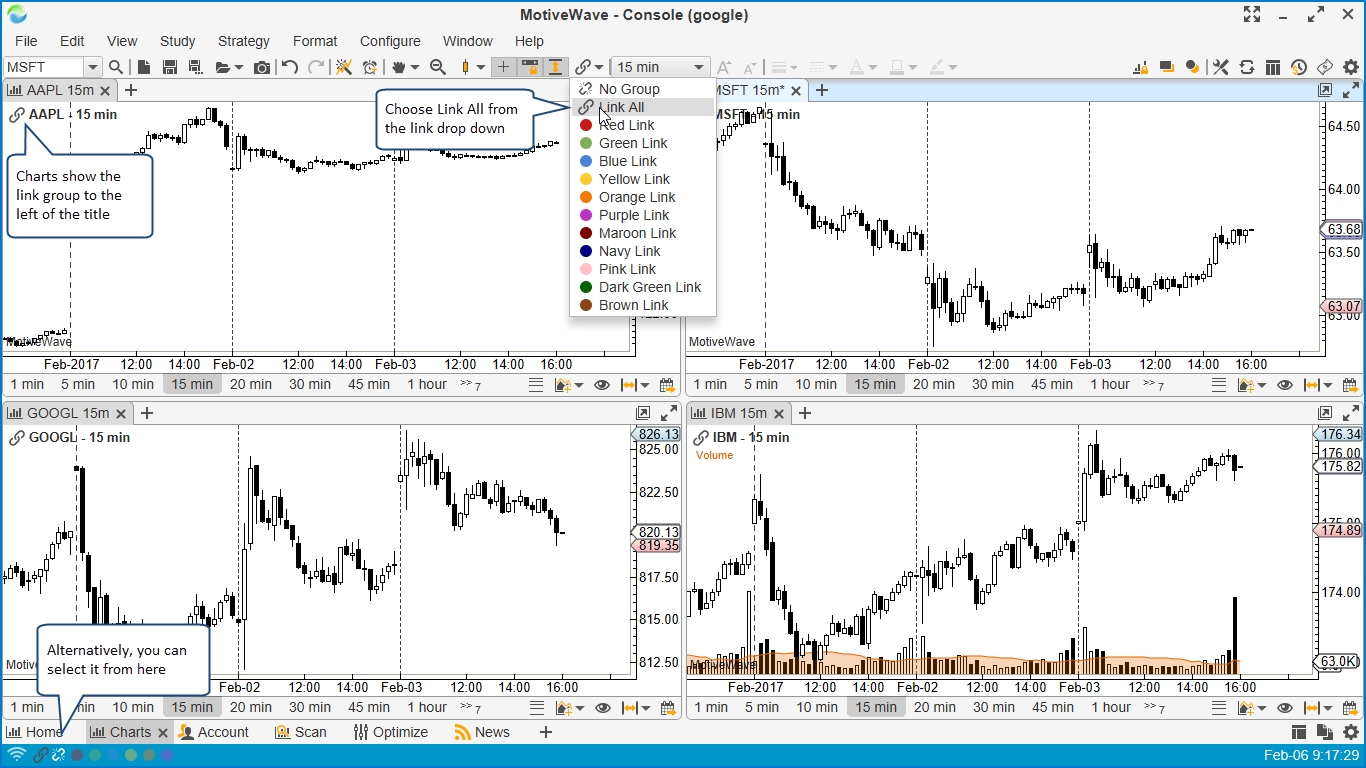Screen dimensions: 1366x768
Task: Select the hand pan mouse tool
Action: 400,67
